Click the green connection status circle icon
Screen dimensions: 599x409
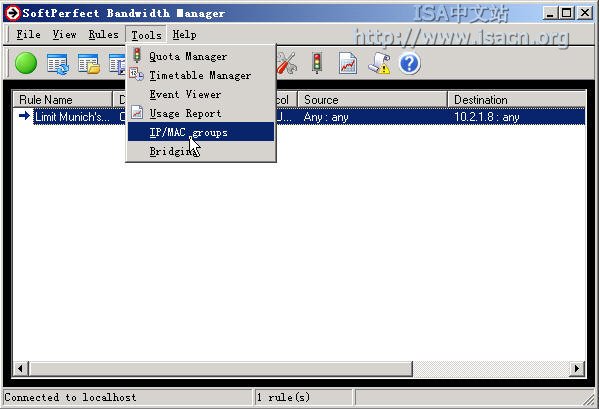click(x=26, y=63)
